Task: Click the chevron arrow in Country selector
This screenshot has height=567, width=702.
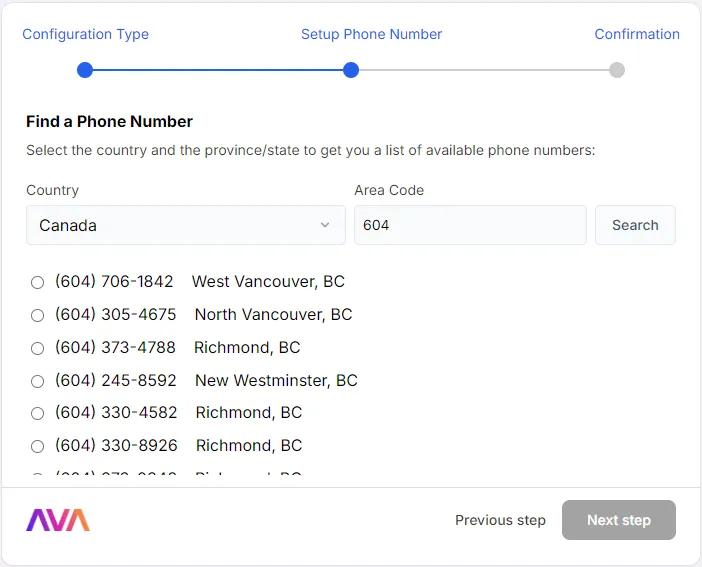Action: [325, 225]
